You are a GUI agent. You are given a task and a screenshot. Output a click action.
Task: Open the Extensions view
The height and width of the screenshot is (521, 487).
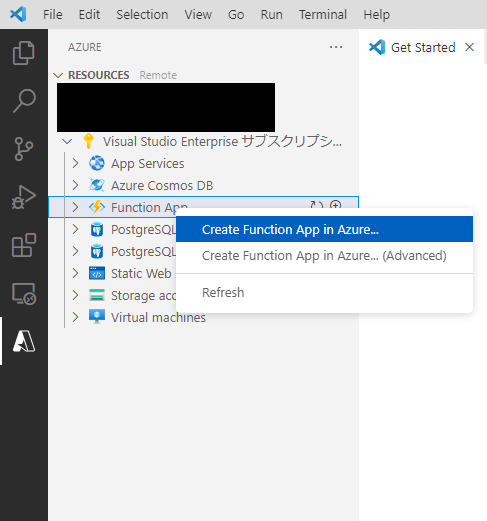tap(24, 245)
